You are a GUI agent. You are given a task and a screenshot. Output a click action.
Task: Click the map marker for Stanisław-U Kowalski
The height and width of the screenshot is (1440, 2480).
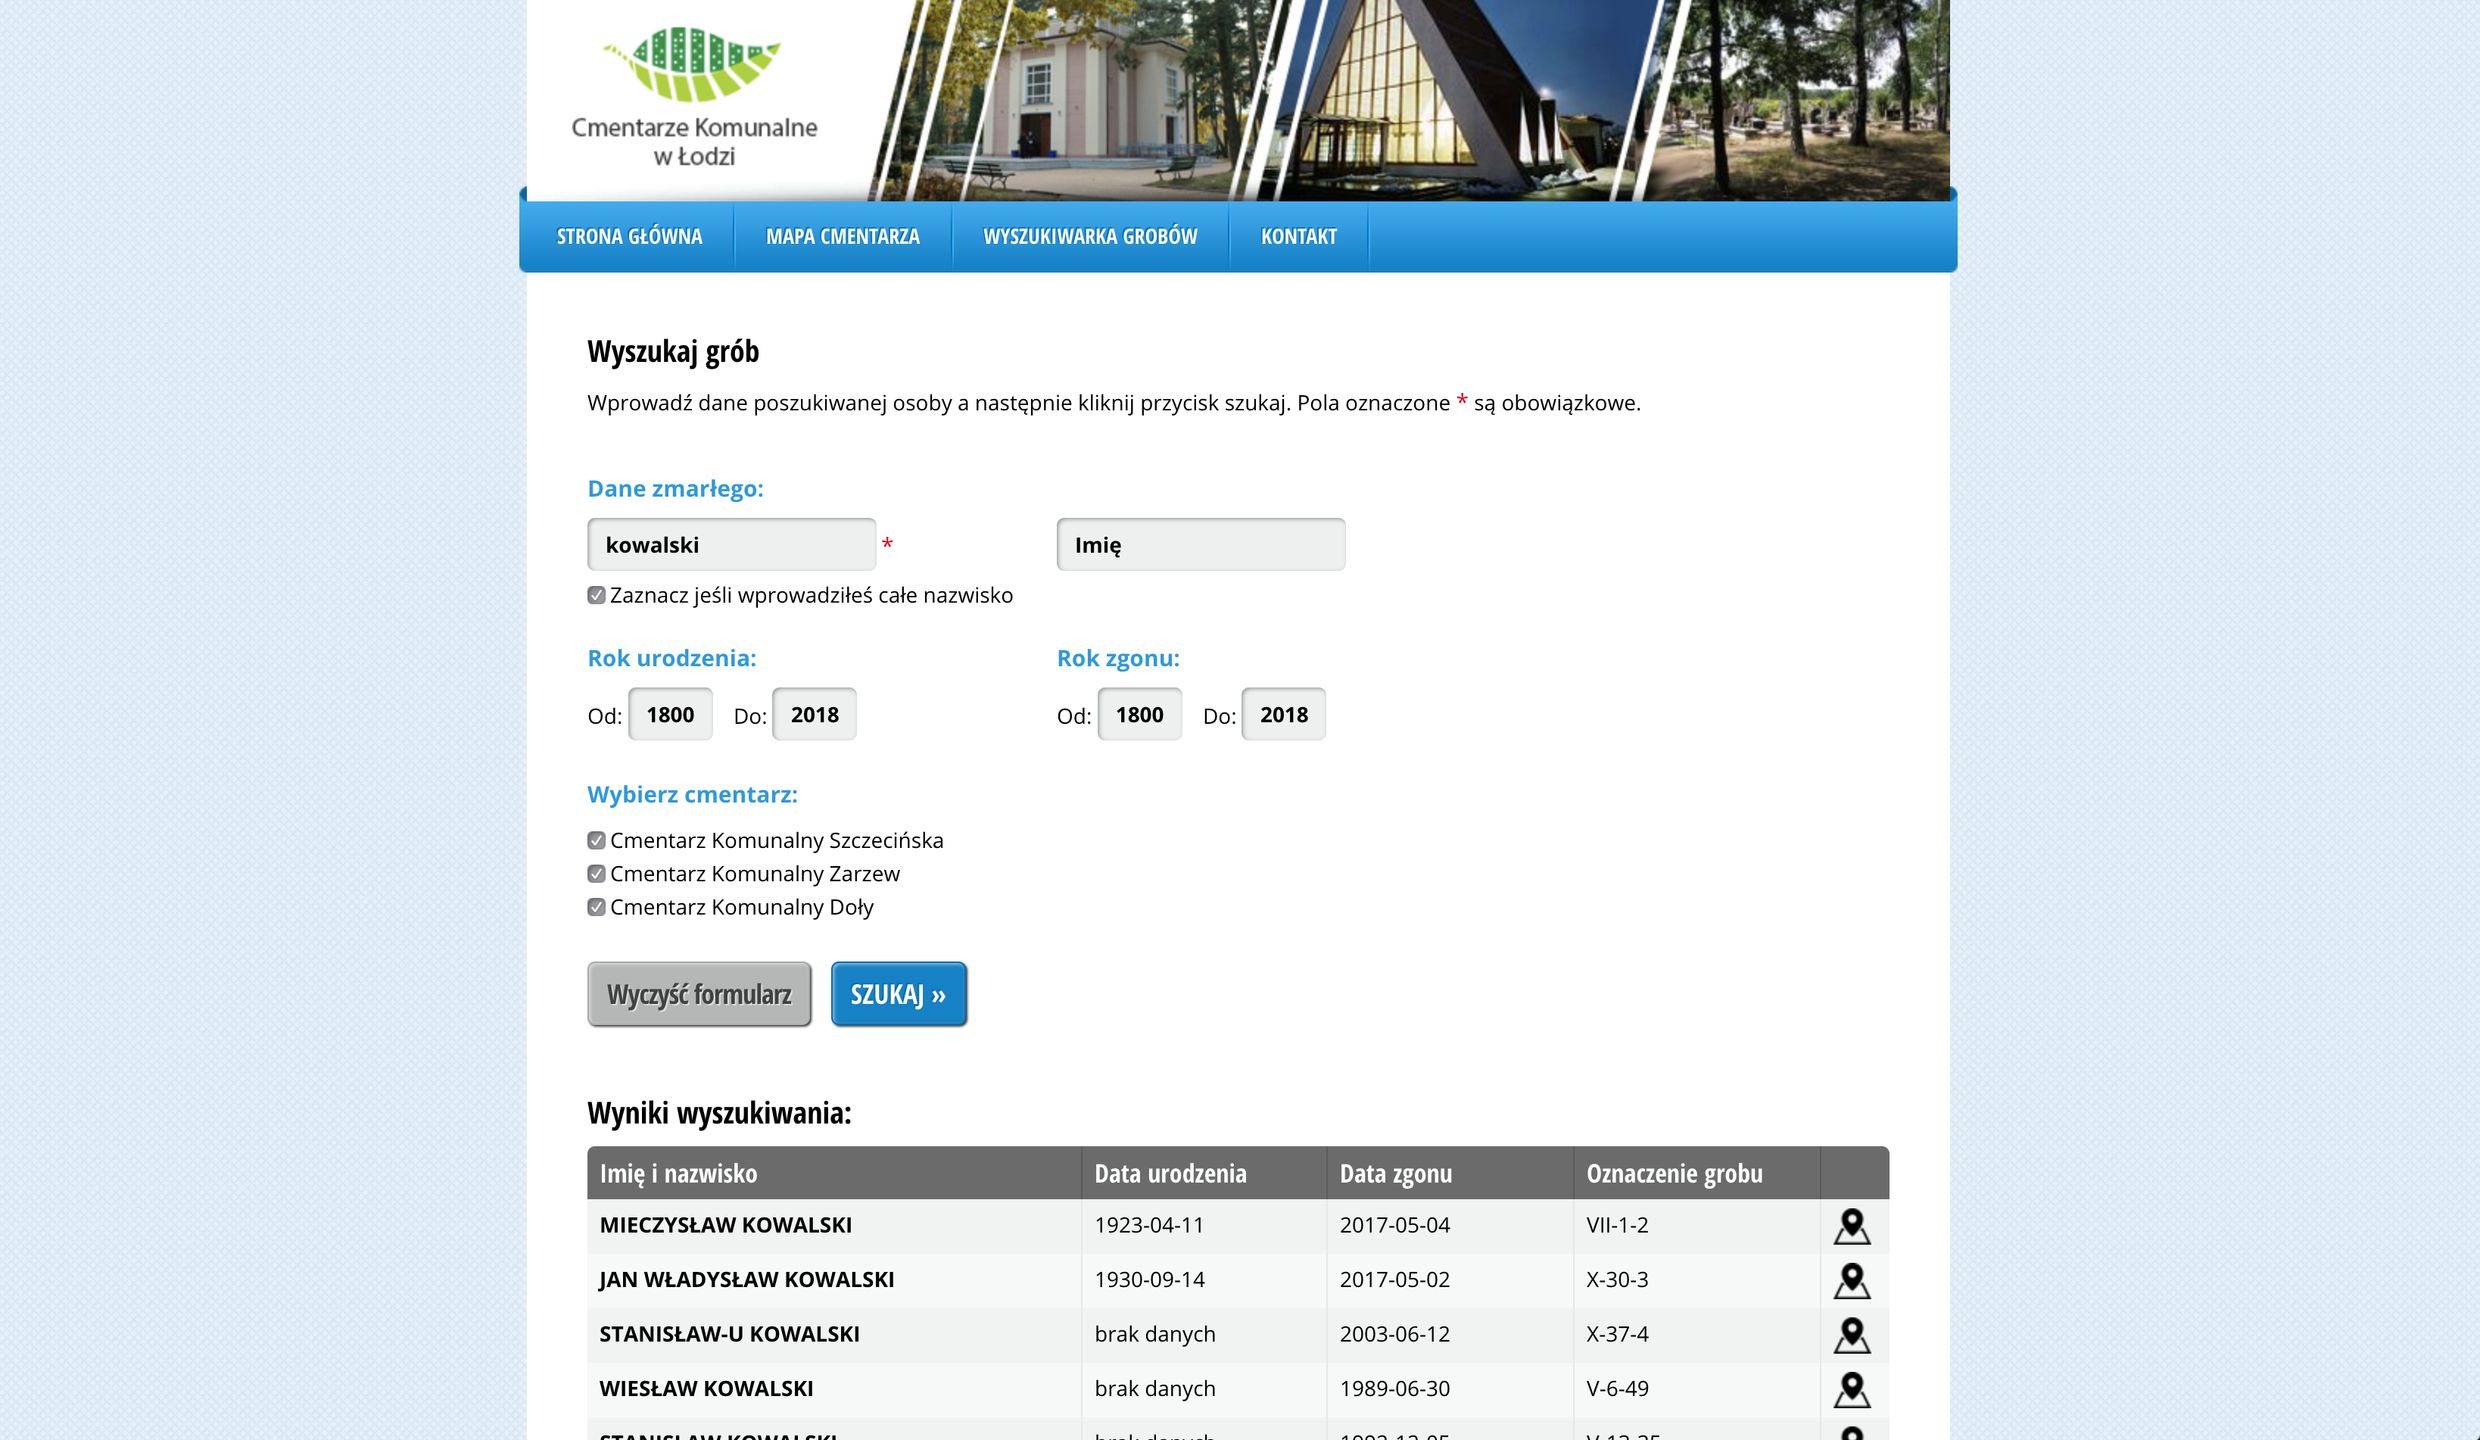(1853, 1335)
